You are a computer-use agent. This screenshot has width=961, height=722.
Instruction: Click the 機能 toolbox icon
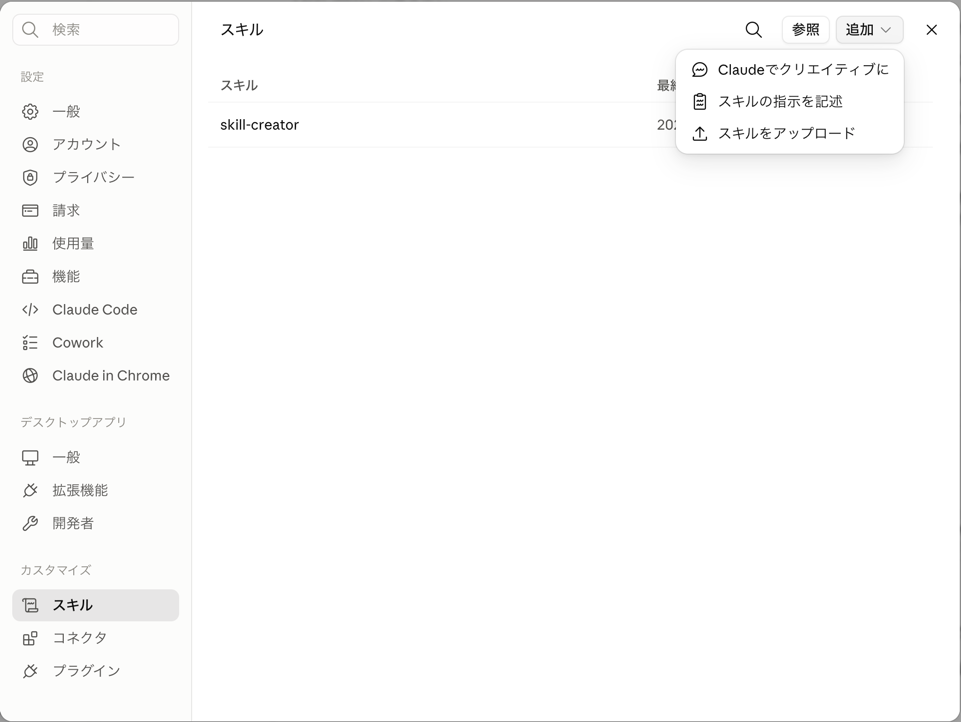tap(30, 277)
